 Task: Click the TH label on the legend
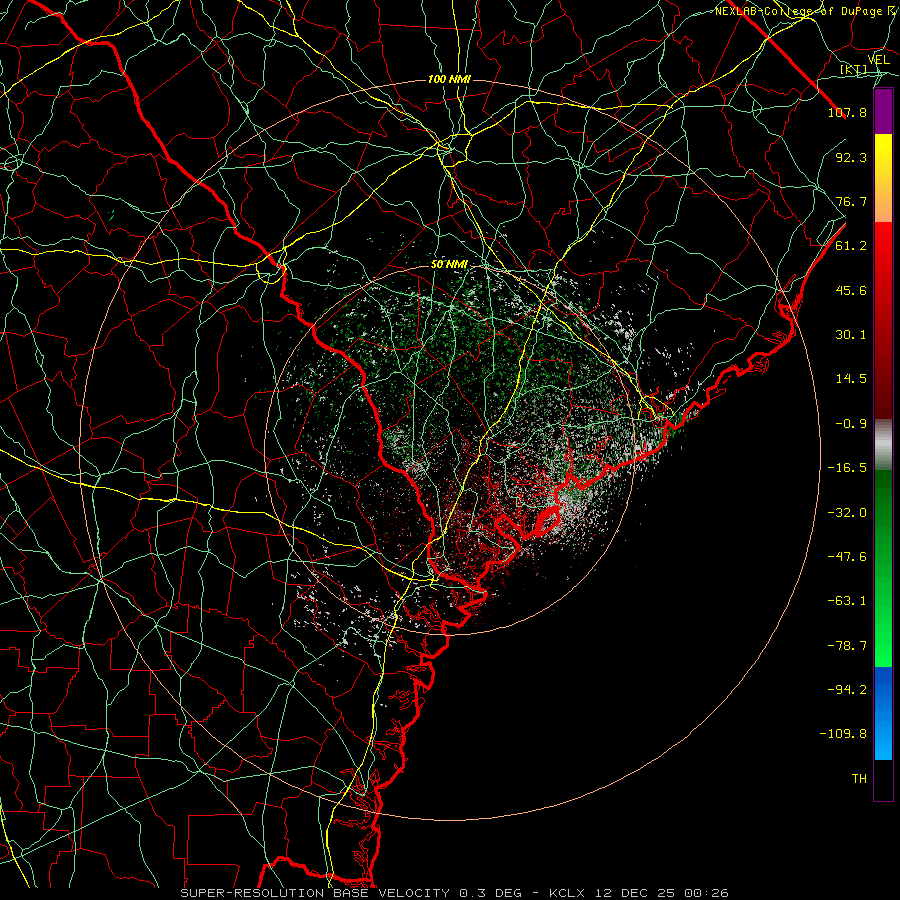[859, 779]
